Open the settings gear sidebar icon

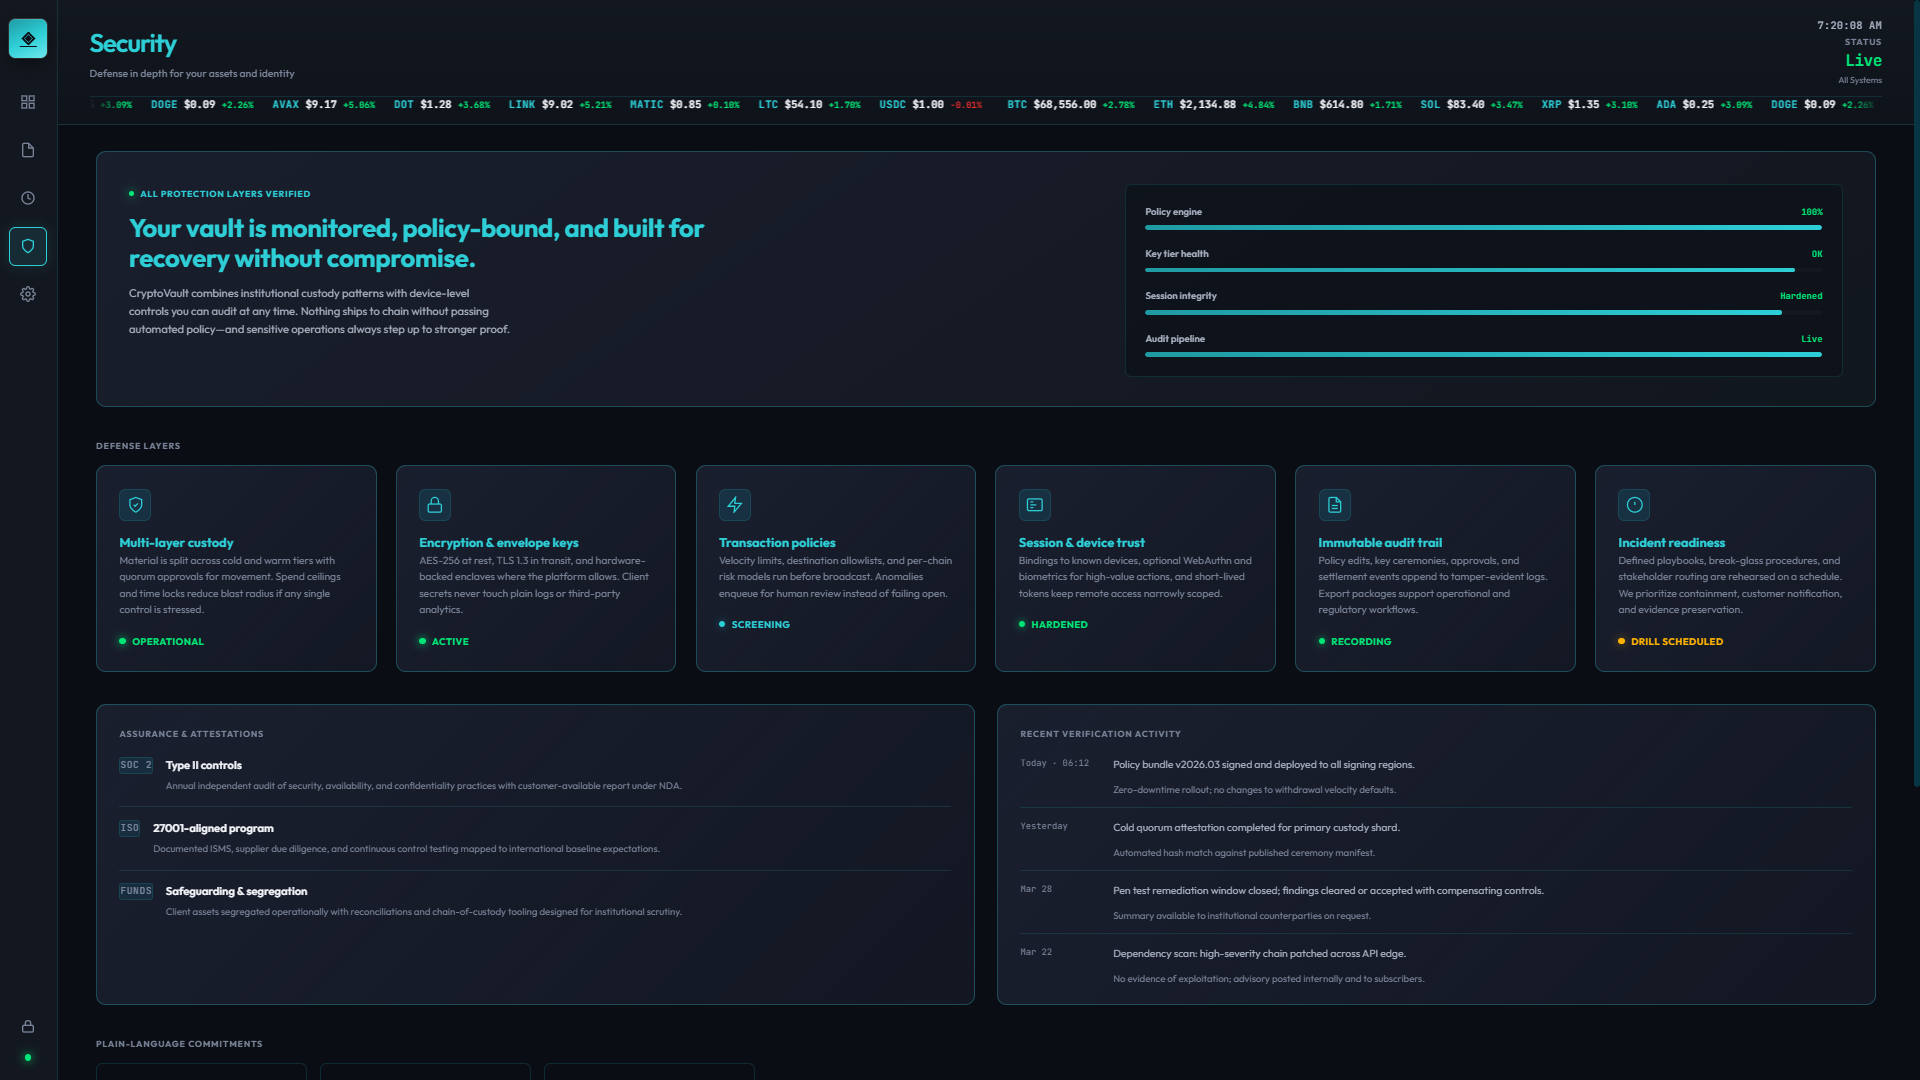[28, 294]
